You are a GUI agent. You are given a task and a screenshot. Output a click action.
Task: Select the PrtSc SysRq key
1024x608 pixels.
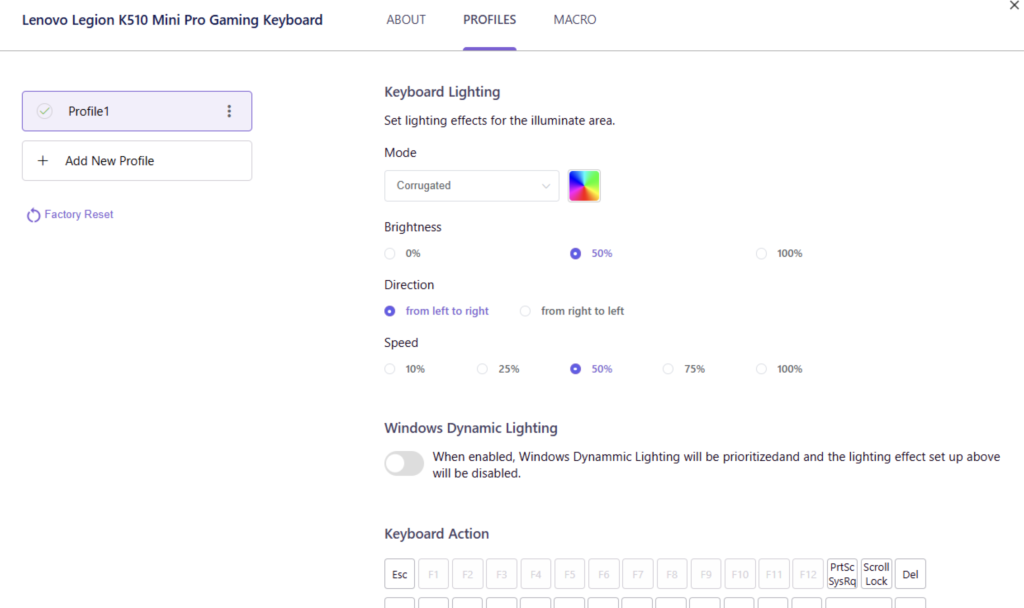pos(842,574)
